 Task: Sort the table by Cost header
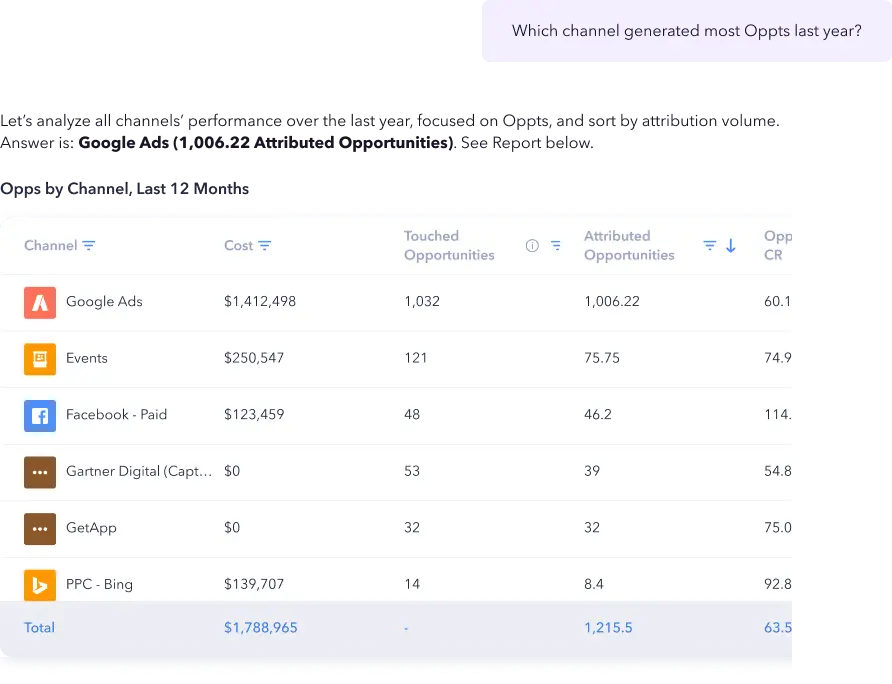pyautogui.click(x=240, y=244)
